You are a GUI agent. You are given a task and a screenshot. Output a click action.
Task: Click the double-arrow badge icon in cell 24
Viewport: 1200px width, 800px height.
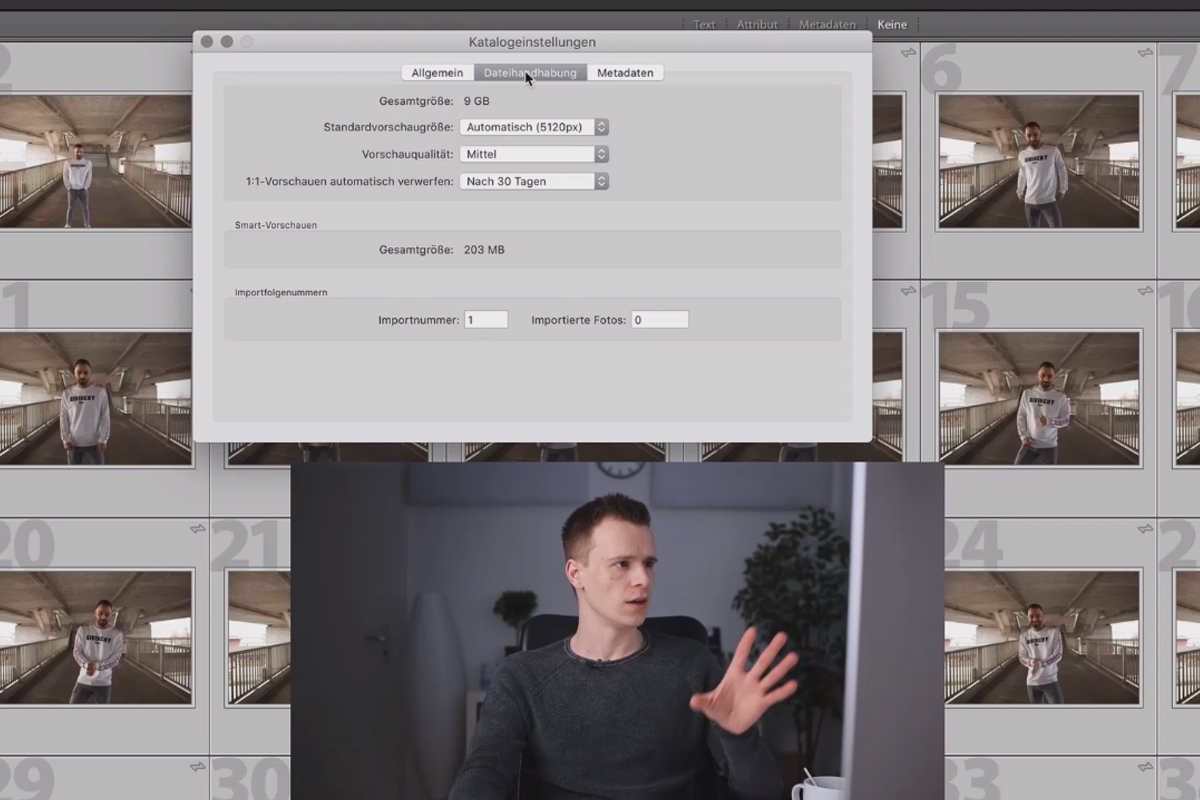(x=1145, y=529)
